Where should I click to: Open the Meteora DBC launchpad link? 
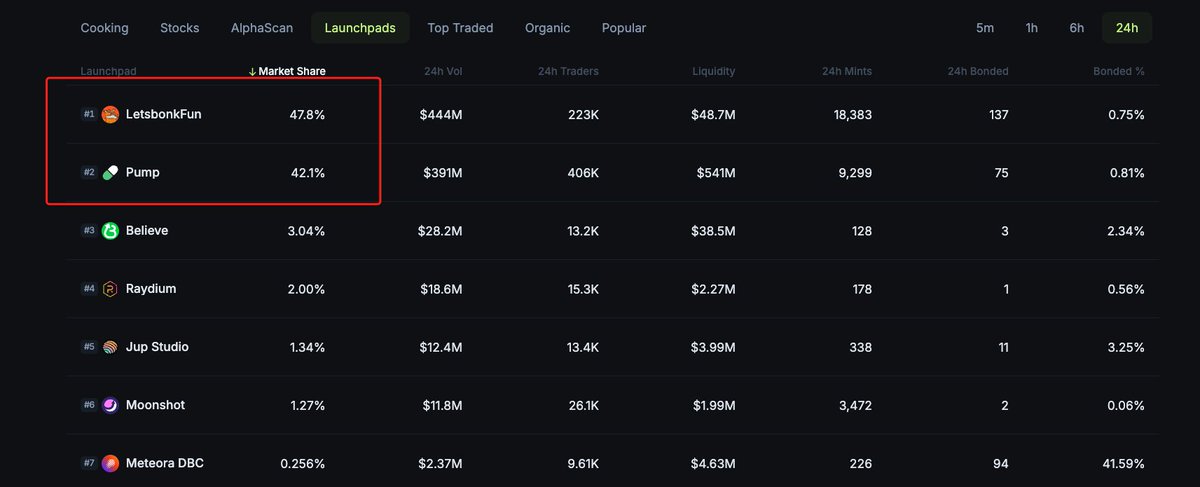pos(165,463)
